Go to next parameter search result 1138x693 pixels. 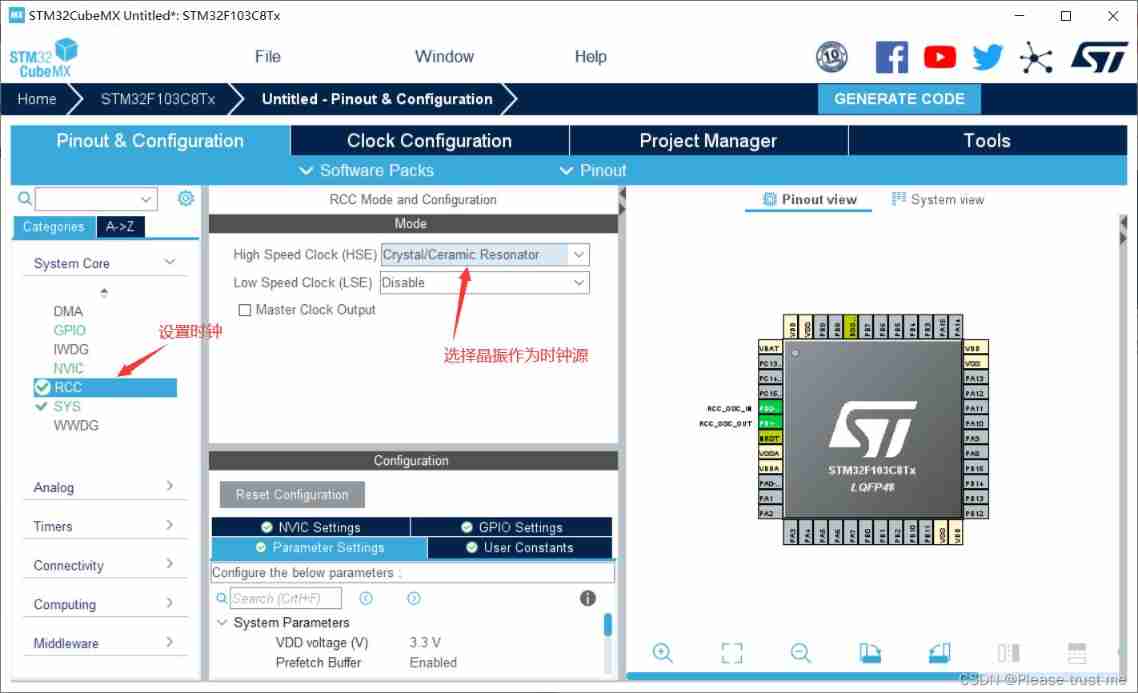(414, 598)
